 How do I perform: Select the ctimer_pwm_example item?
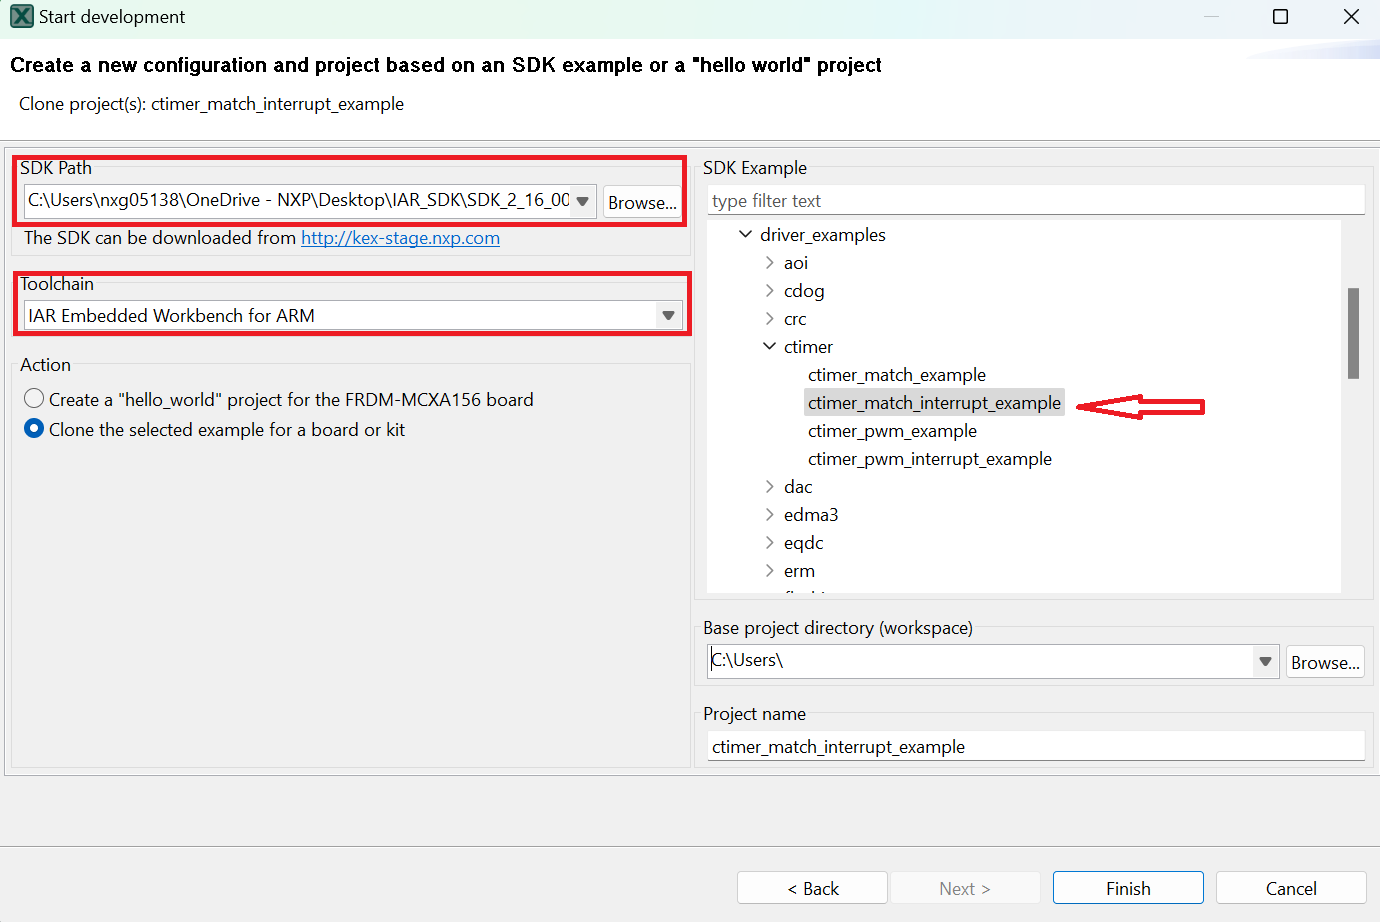click(x=893, y=430)
